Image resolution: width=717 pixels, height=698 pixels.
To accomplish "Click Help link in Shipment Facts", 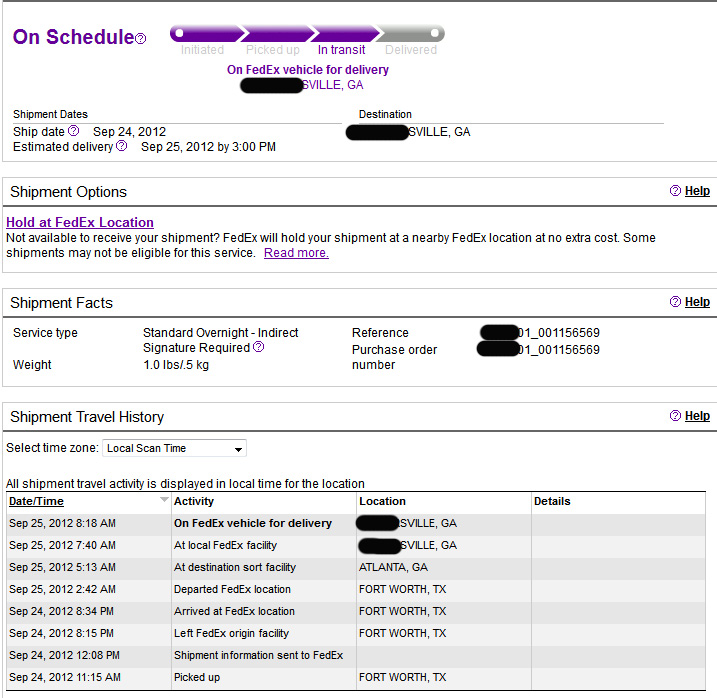I will 697,302.
